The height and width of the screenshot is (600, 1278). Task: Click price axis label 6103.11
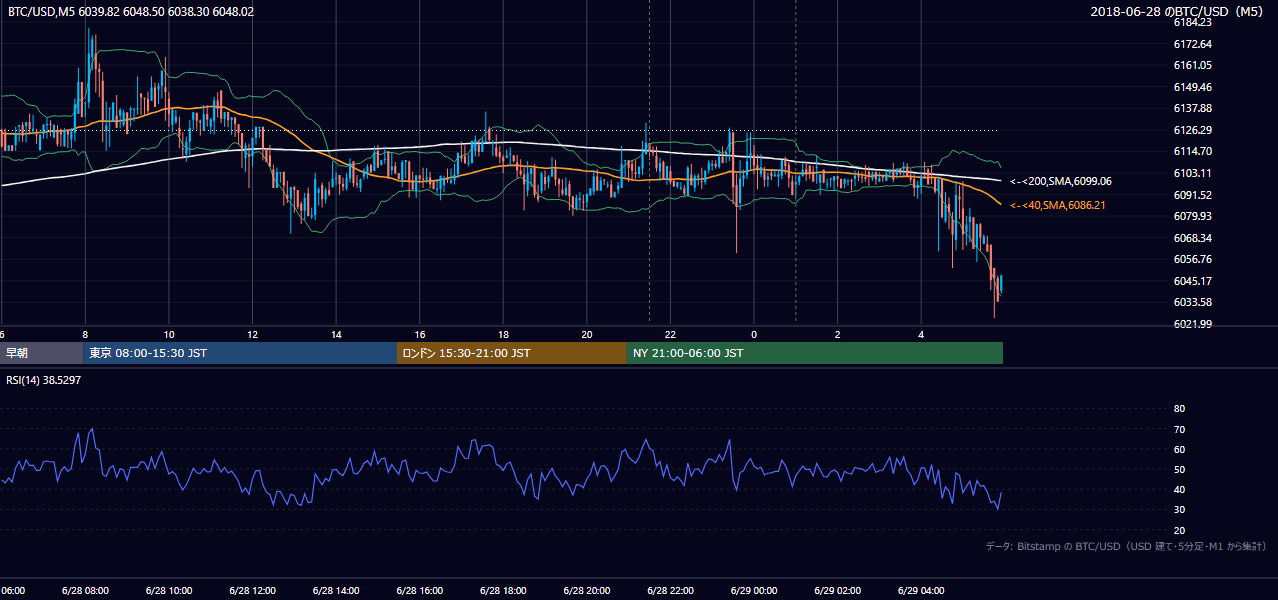coord(1192,173)
